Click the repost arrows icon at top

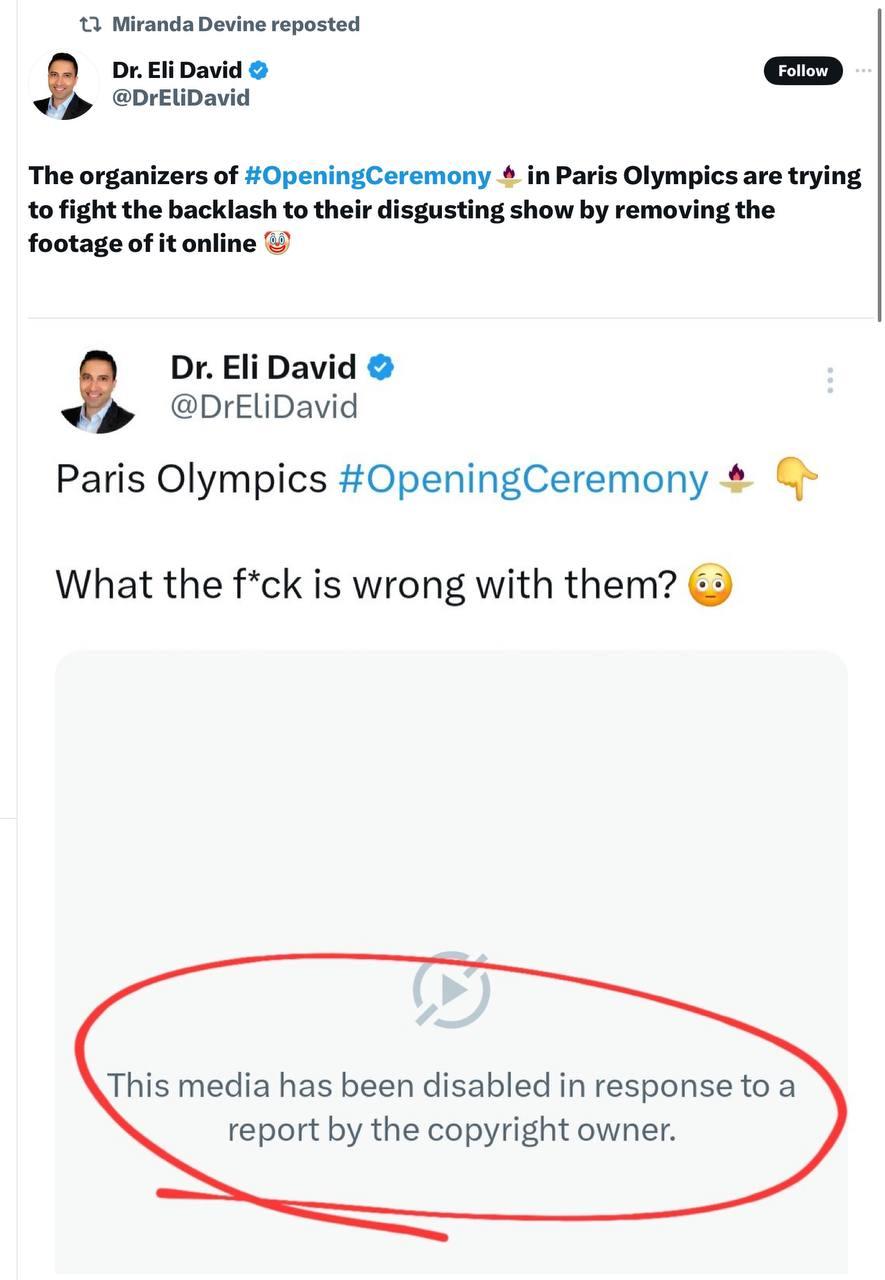tap(91, 24)
